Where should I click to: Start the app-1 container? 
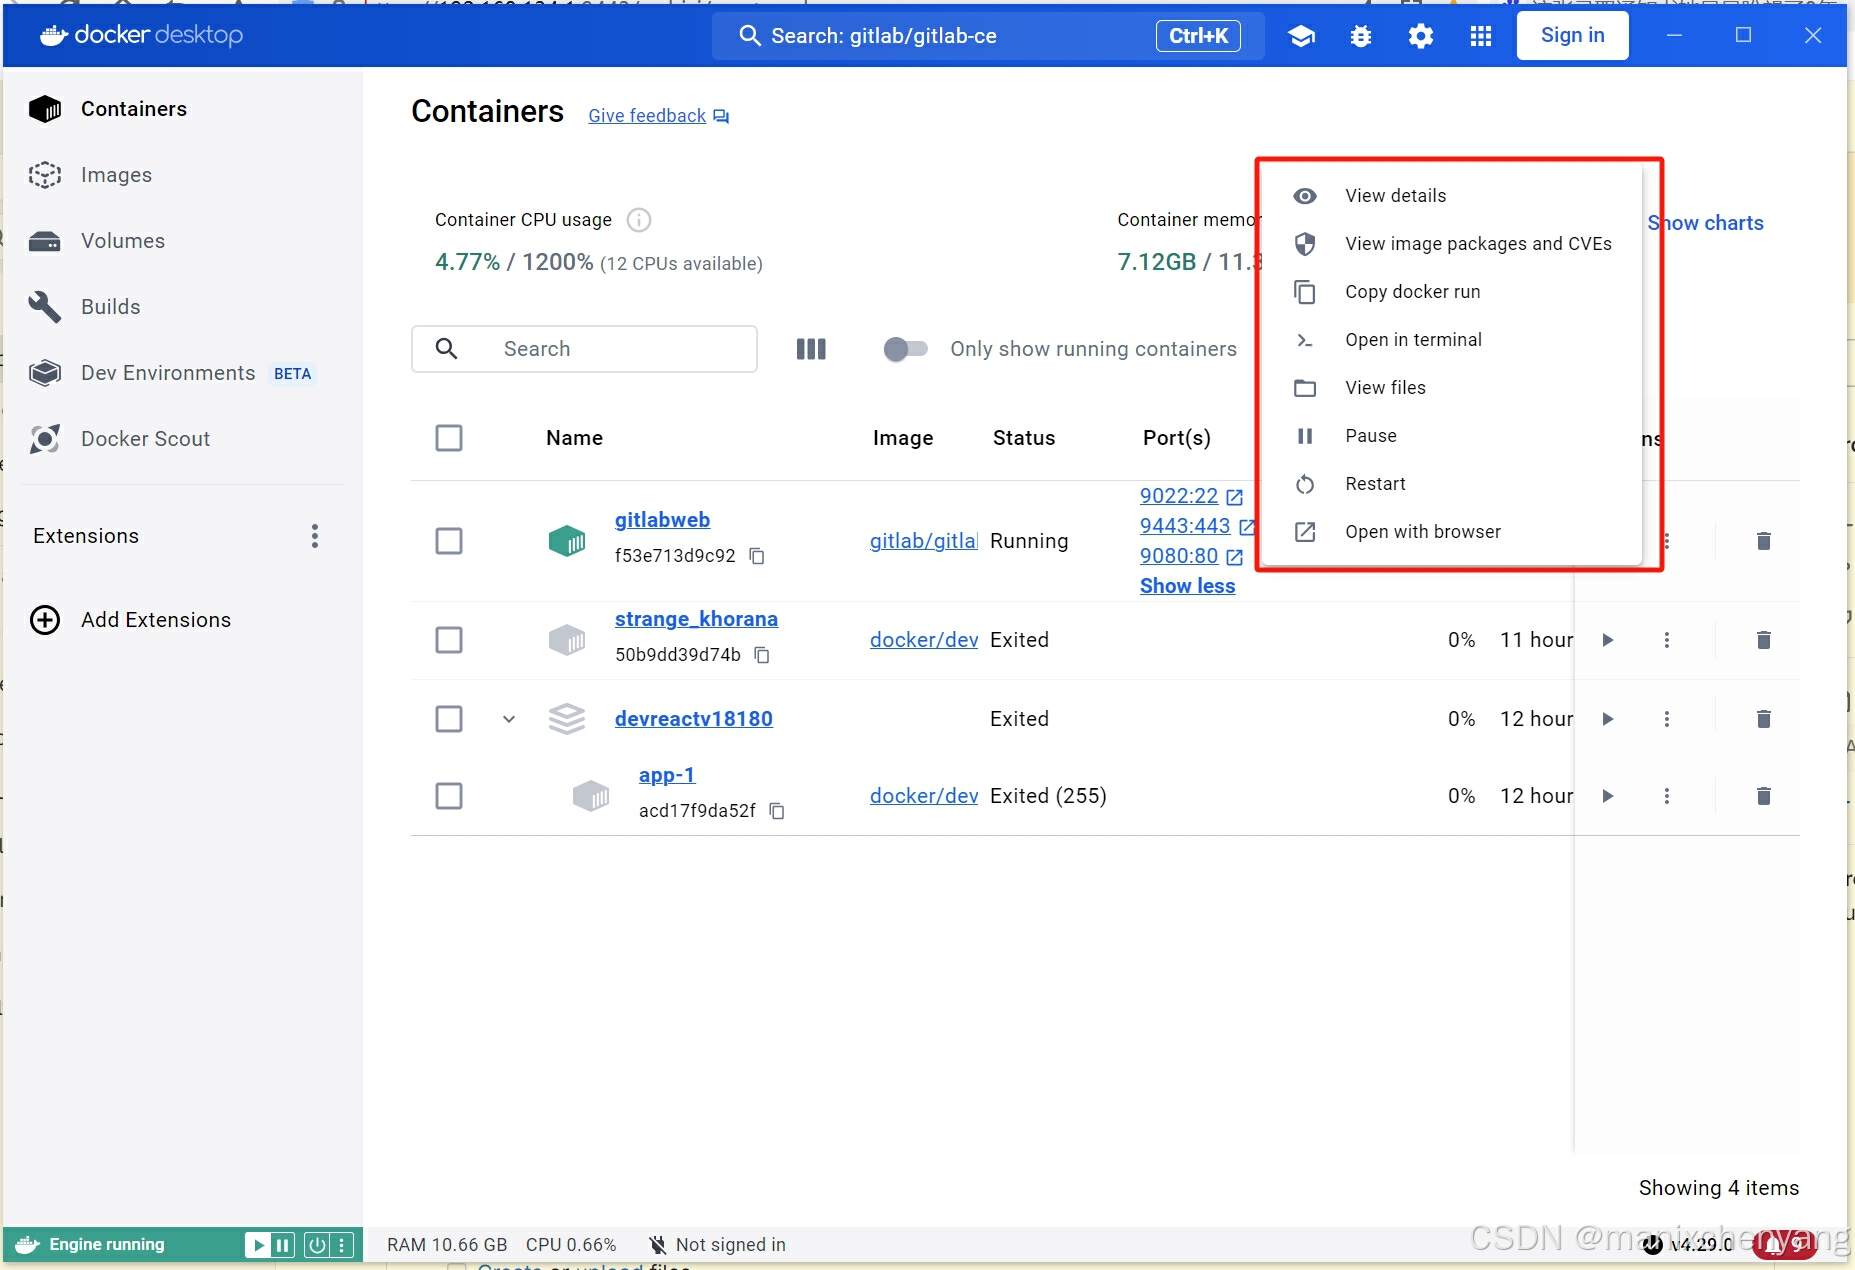(1608, 796)
